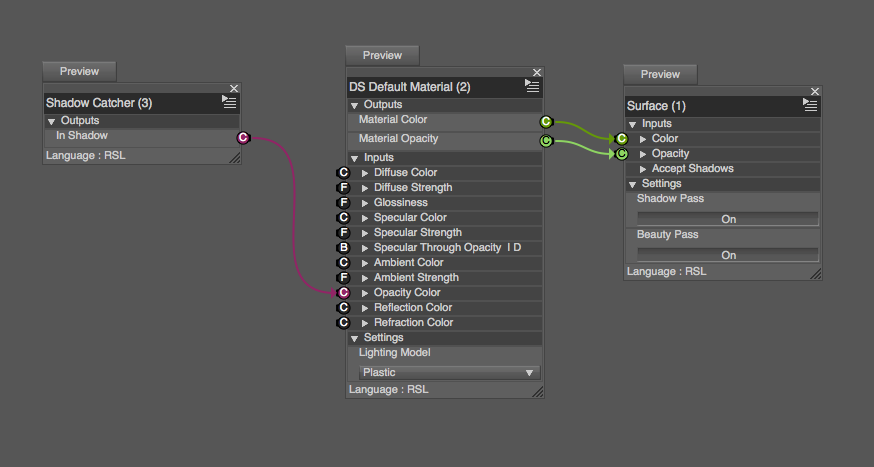Open the Shadow Catcher options menu icon
The height and width of the screenshot is (467, 874).
click(229, 102)
